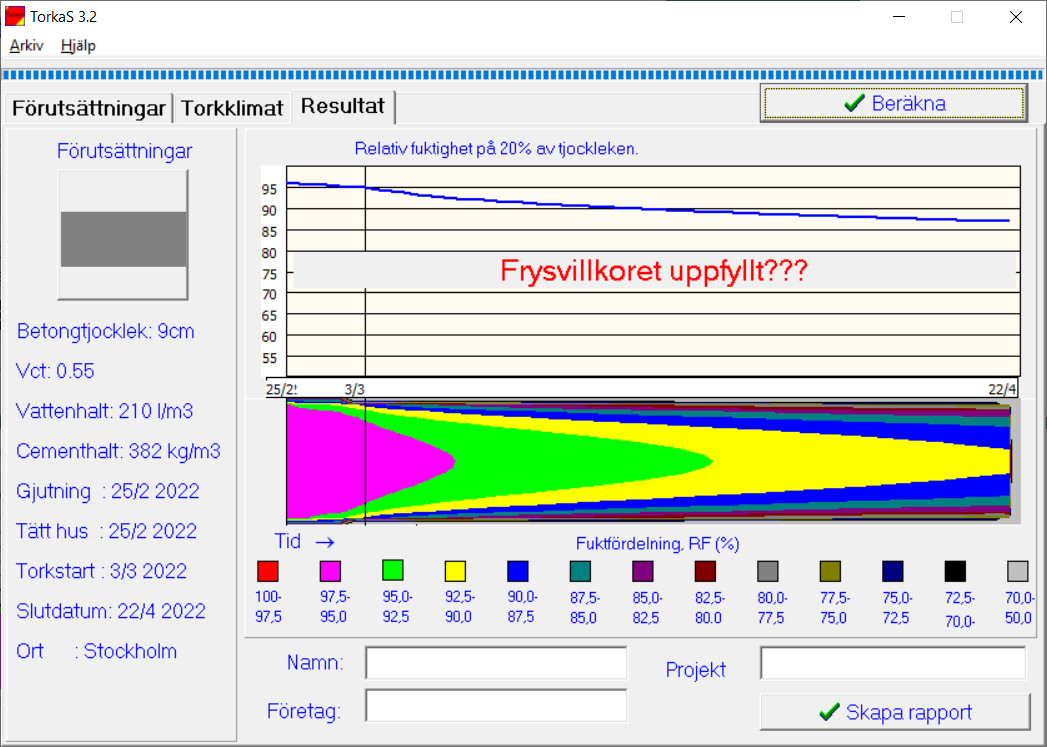Click into the Projekt input field
The width and height of the screenshot is (1047, 747).
(893, 663)
